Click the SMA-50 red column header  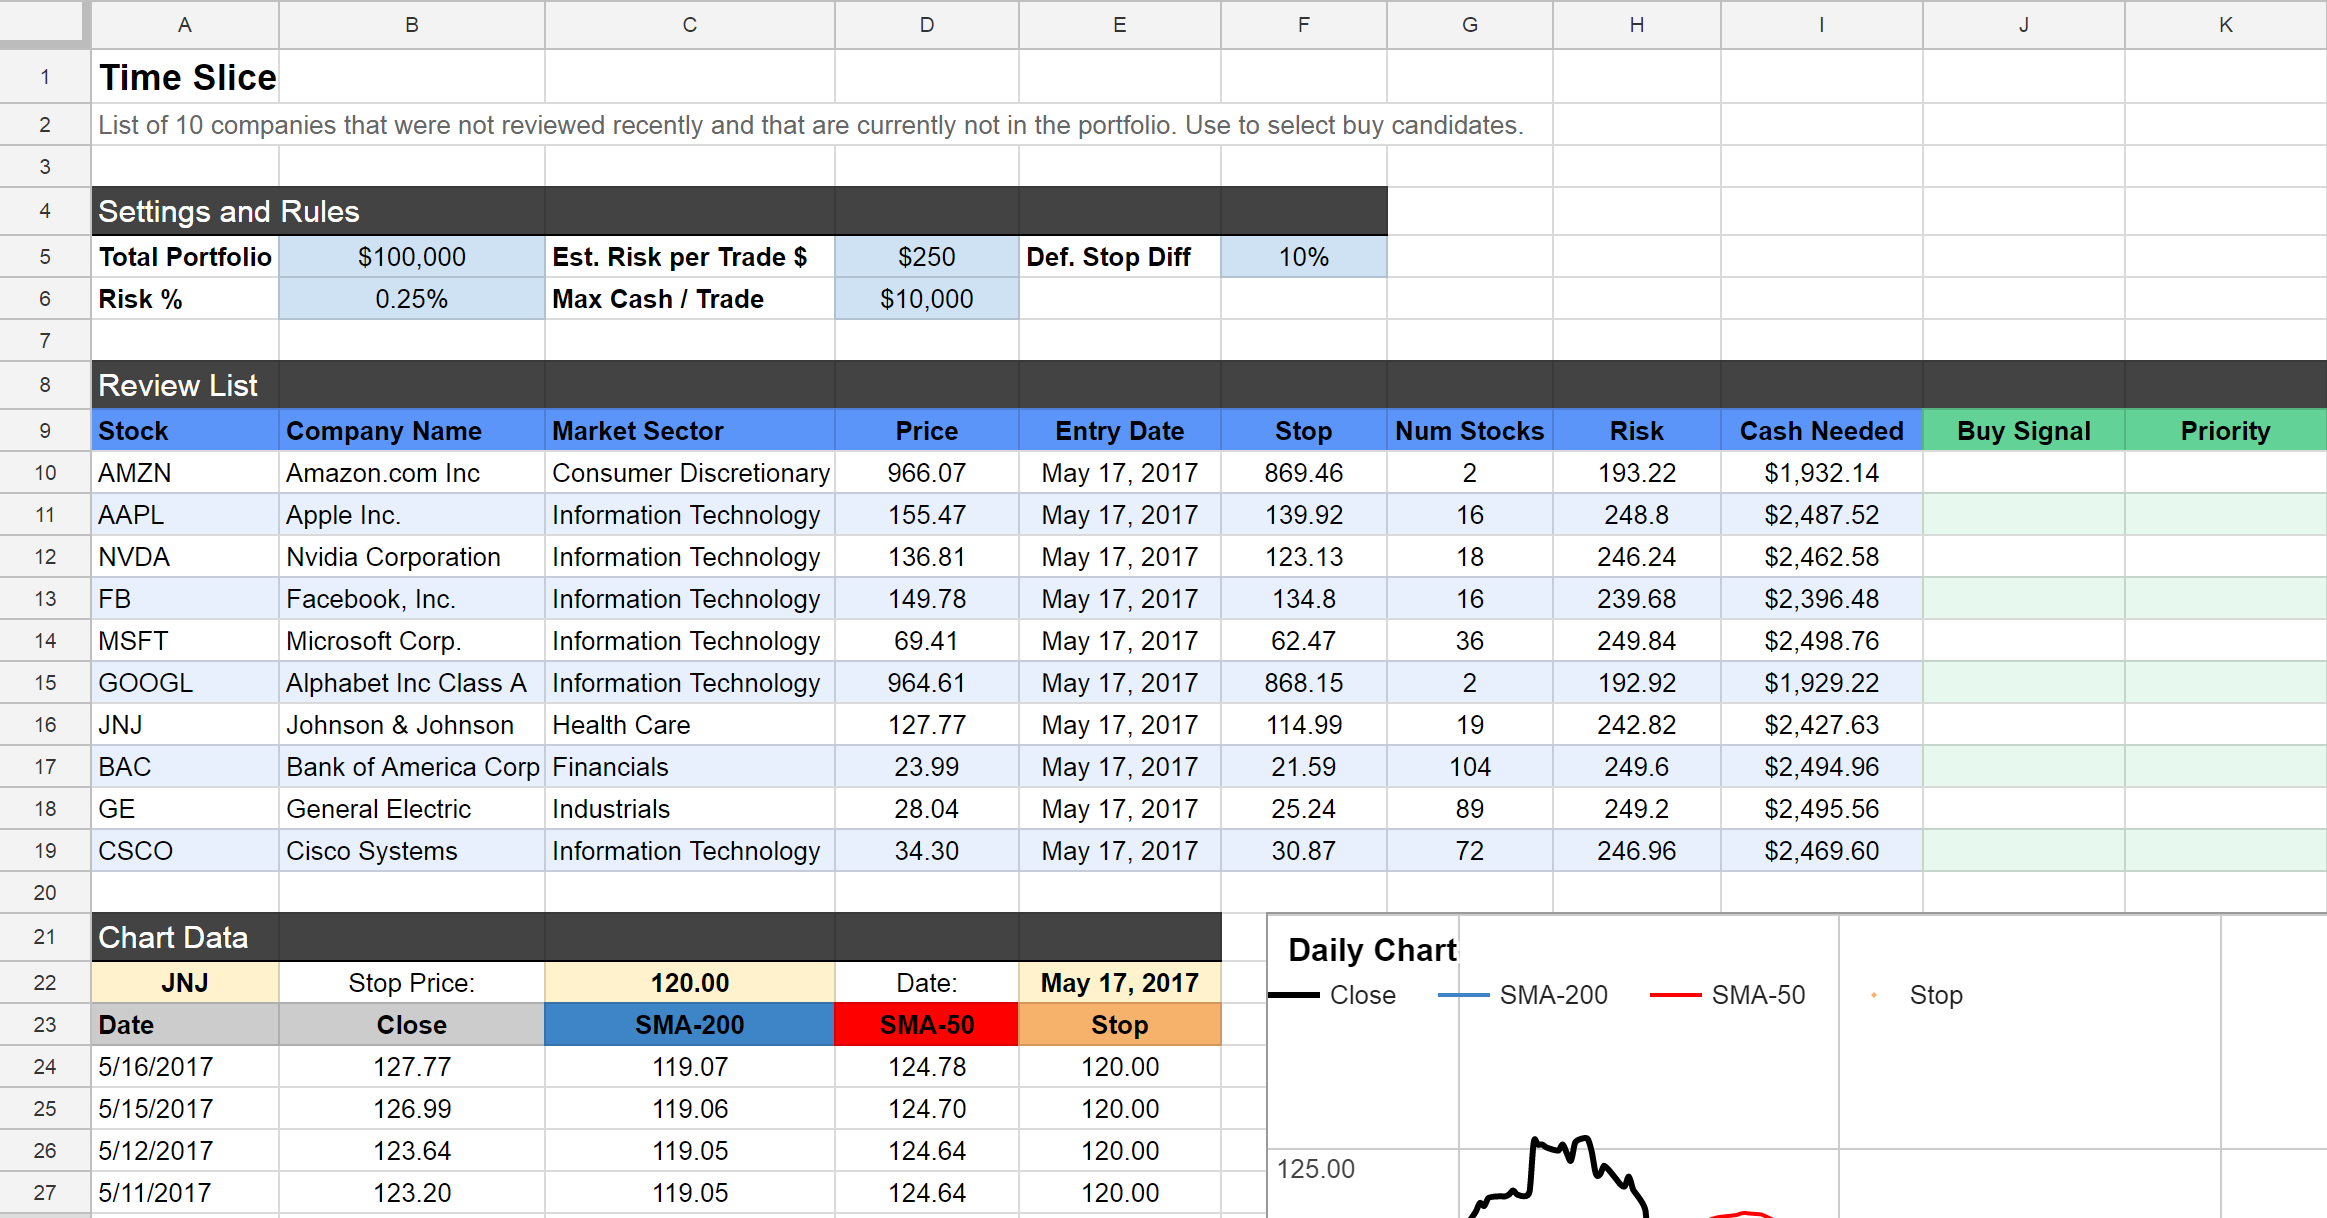click(927, 1025)
